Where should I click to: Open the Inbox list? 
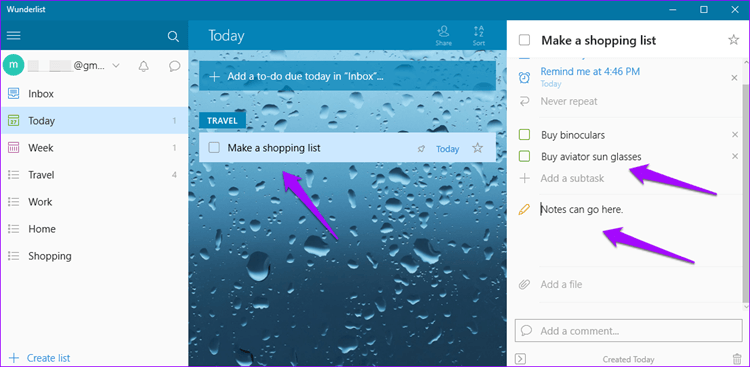[94, 94]
